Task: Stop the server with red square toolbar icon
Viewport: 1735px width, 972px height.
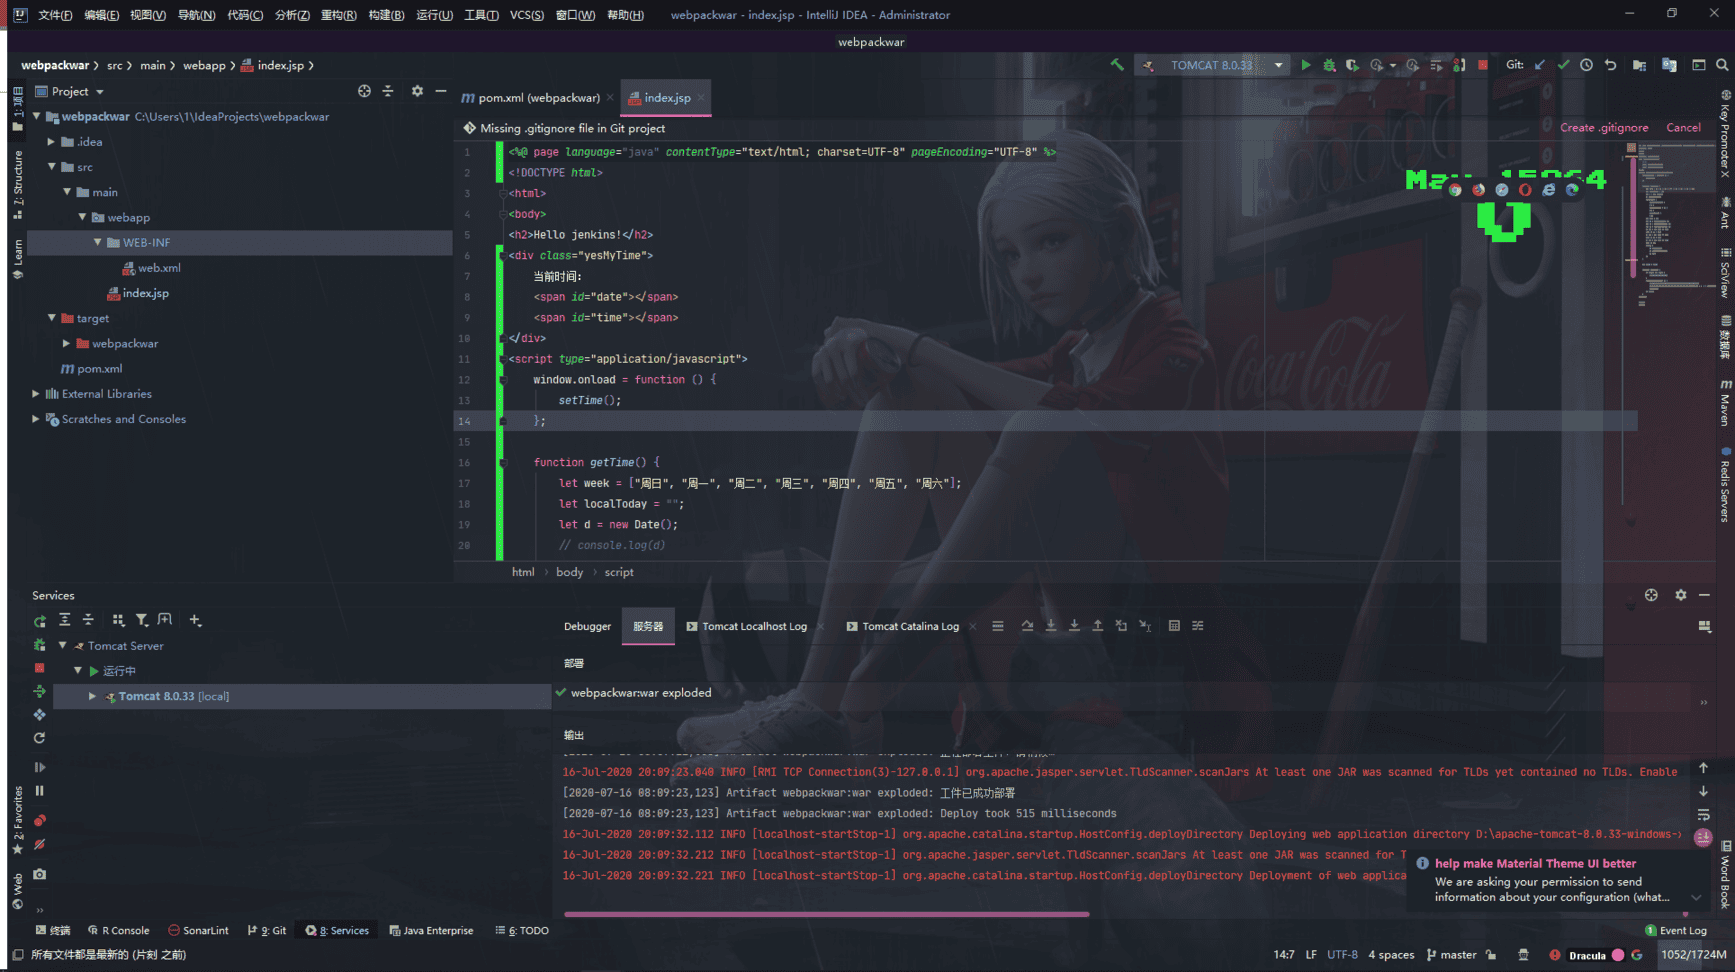Action: click(x=1483, y=65)
